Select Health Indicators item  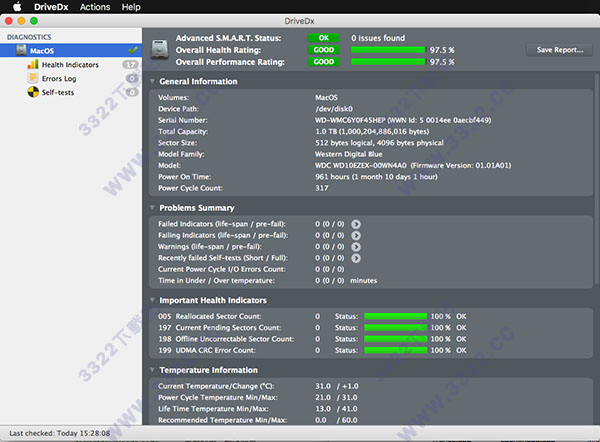click(x=70, y=65)
